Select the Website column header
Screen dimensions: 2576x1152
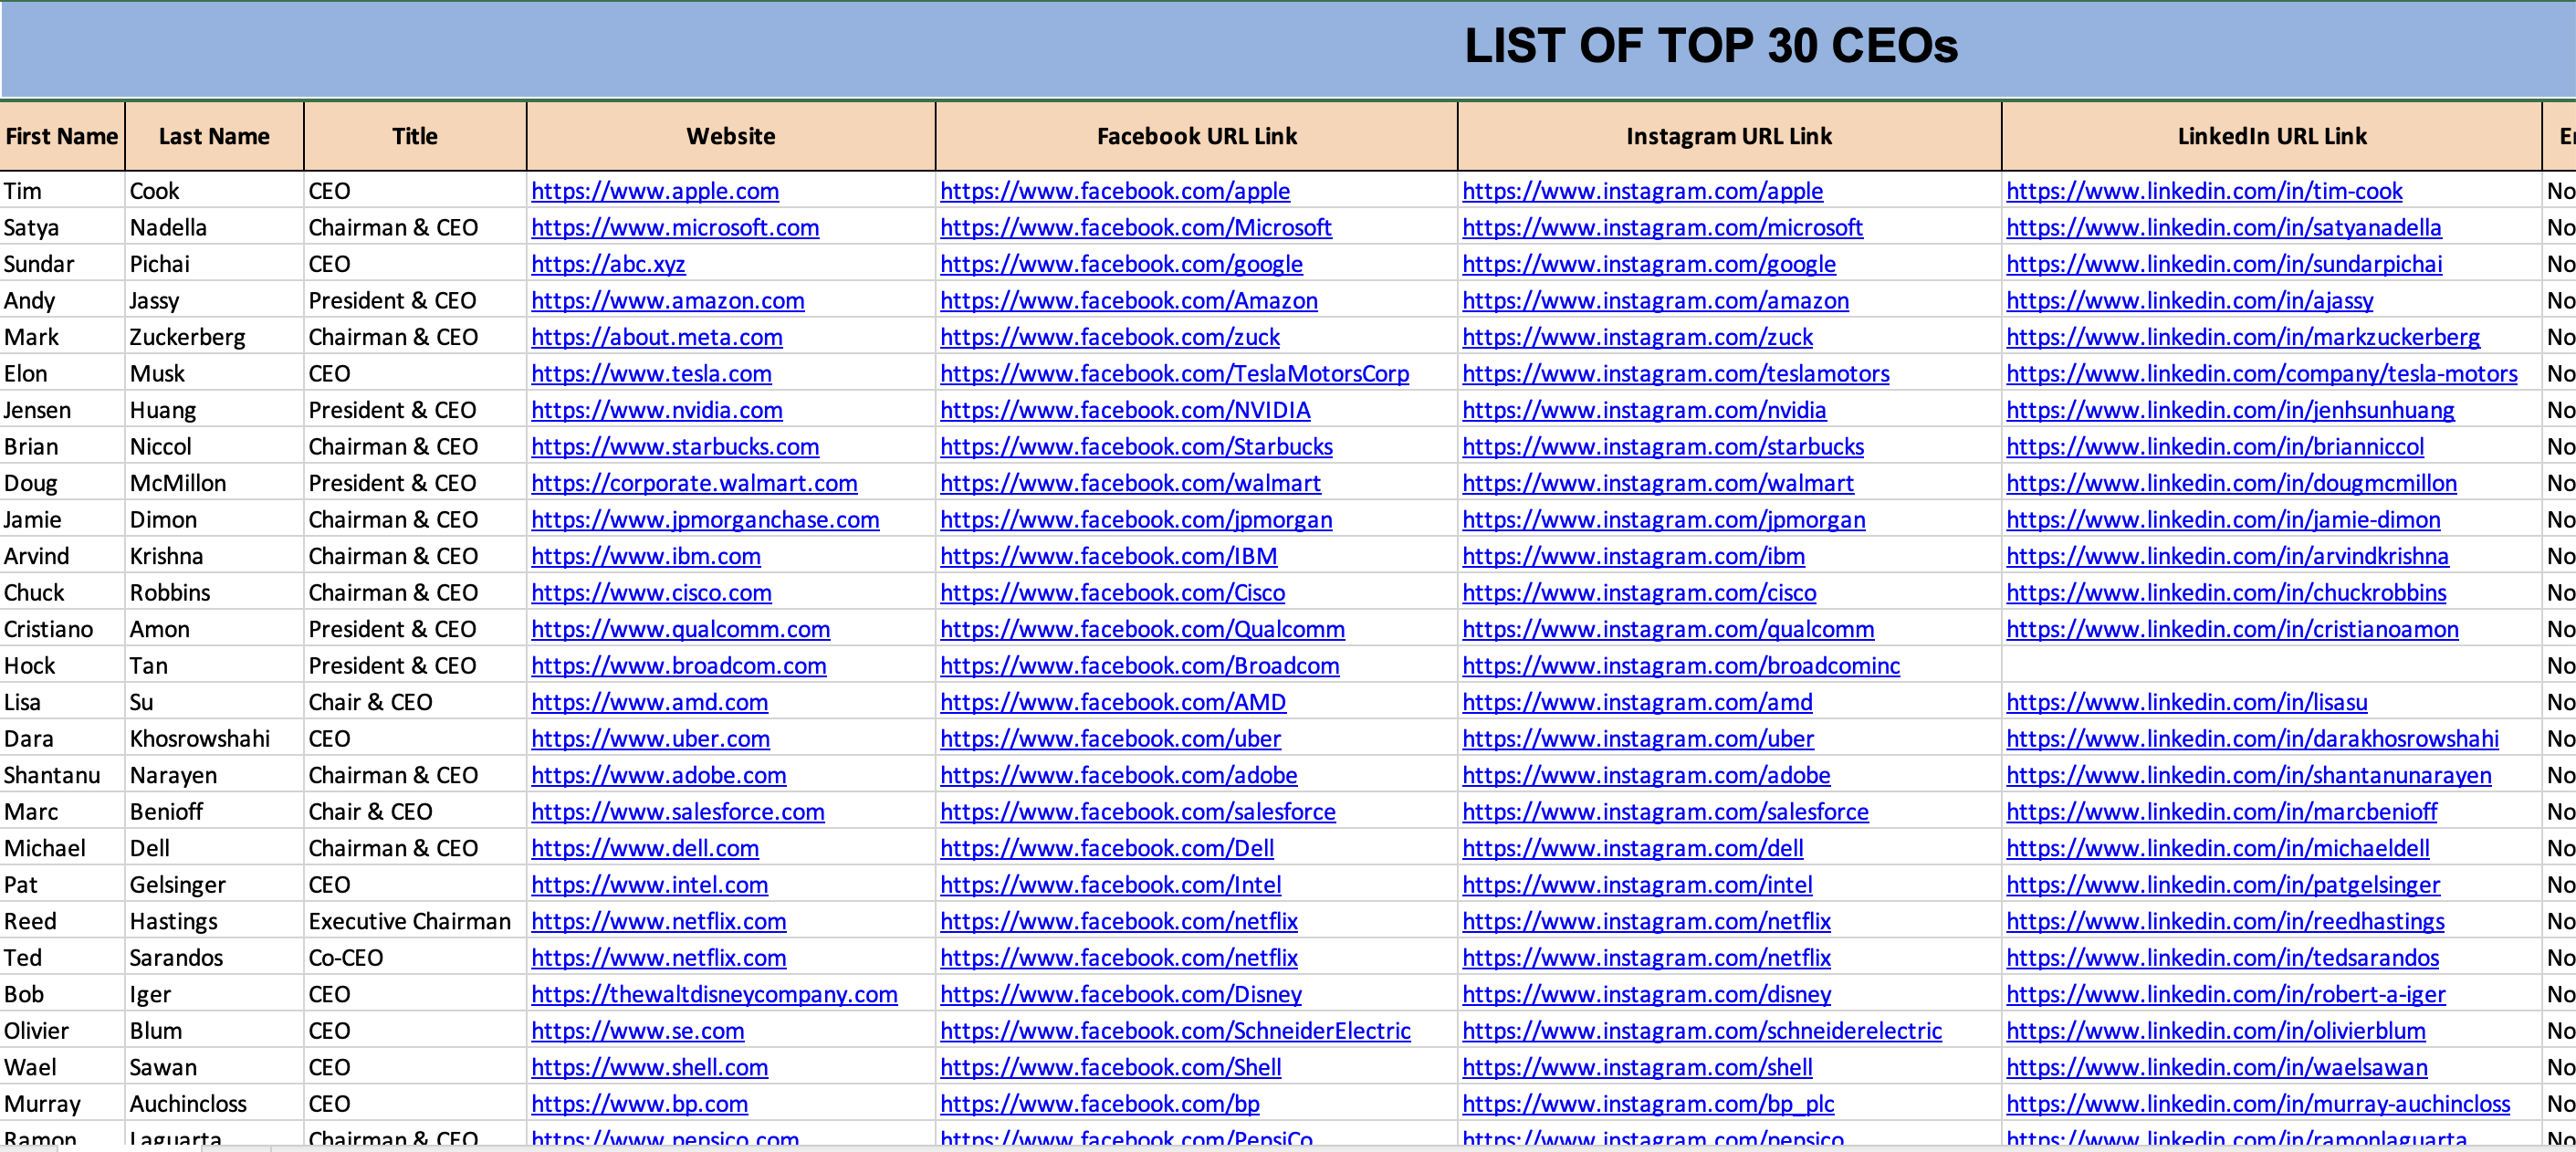pos(731,136)
